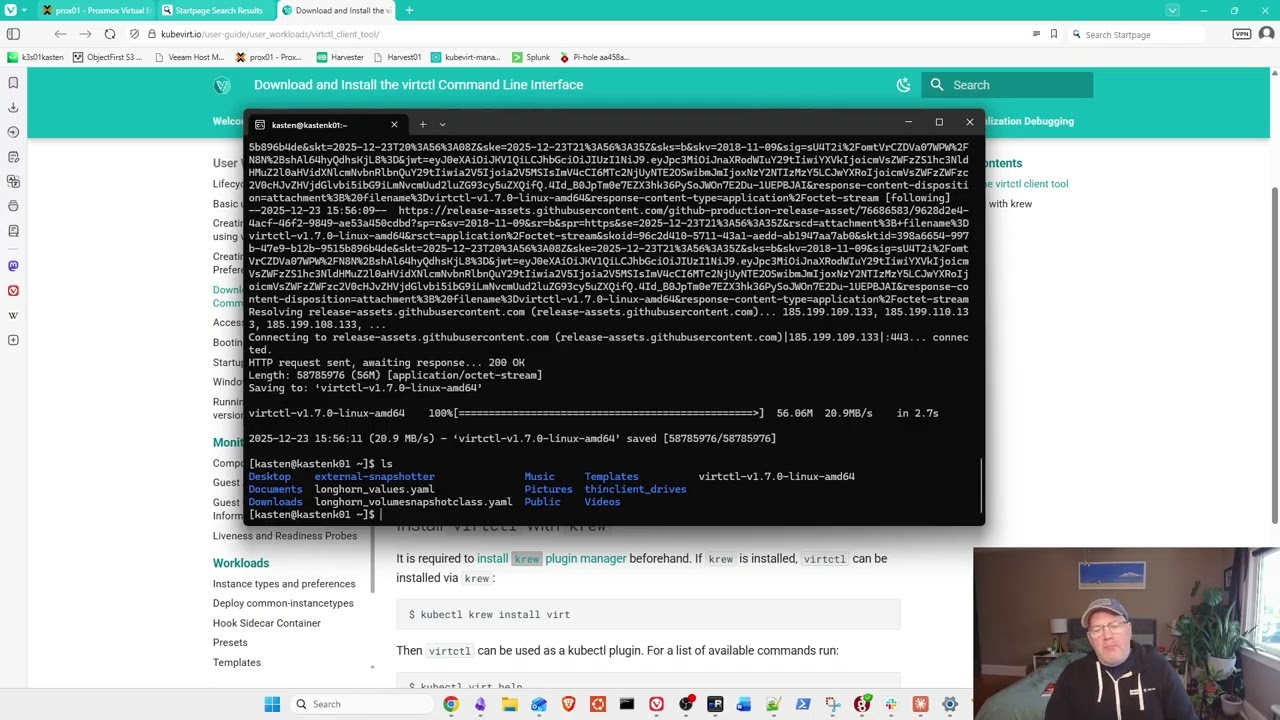This screenshot has height=720, width=1280.
Task: Open a new browser tab
Action: coord(409,10)
